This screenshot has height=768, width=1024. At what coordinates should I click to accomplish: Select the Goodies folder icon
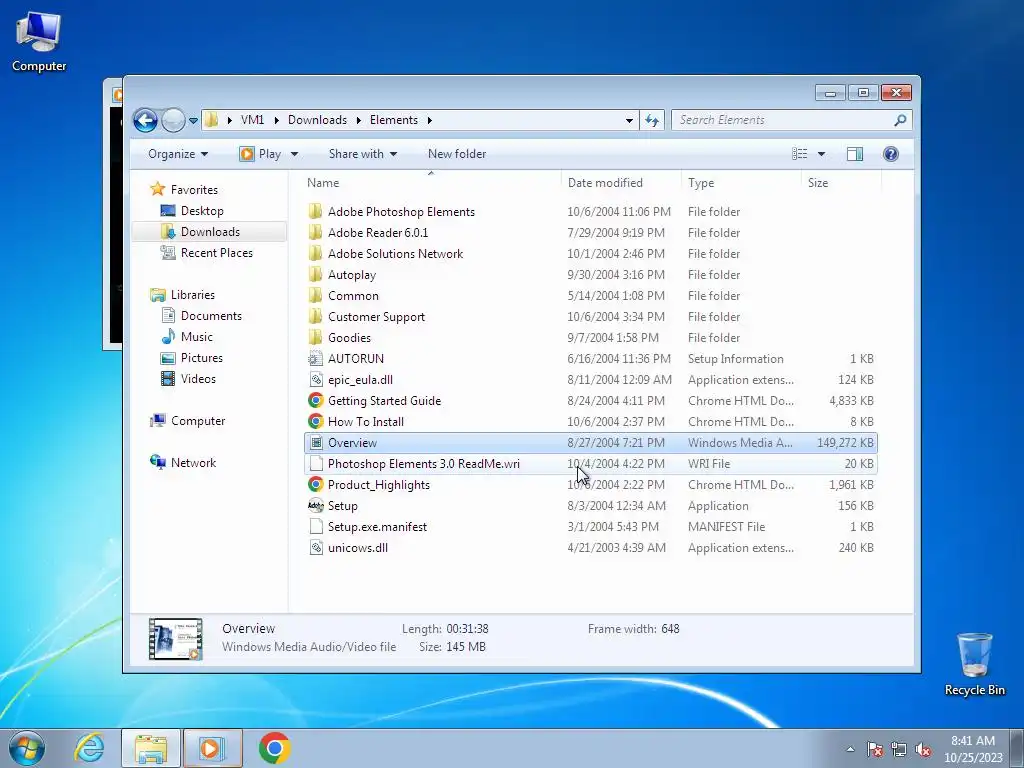click(315, 338)
